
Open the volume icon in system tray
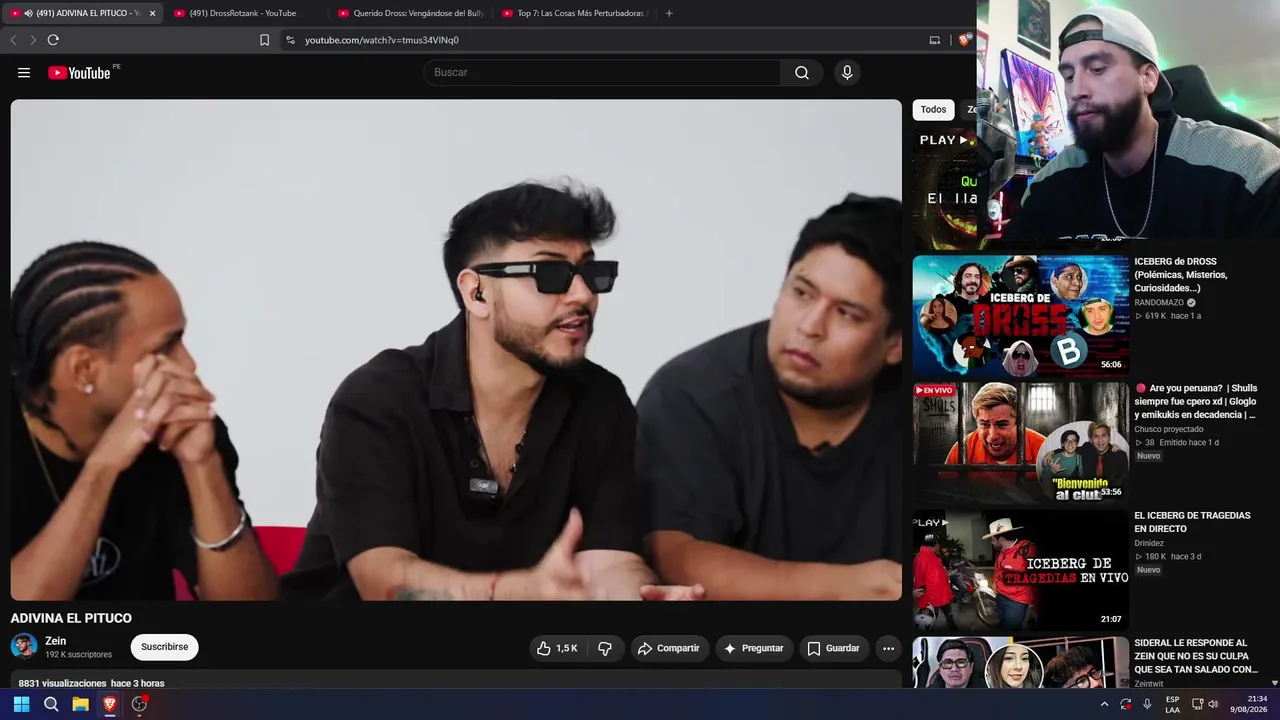1213,704
